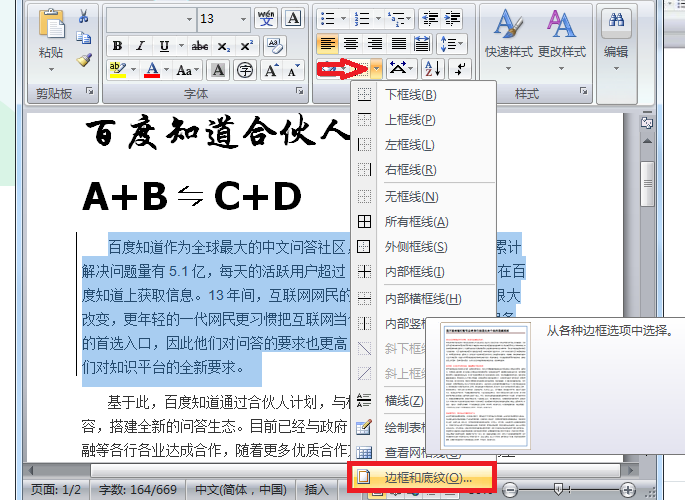Toggle superscript x² formatting
Screen dimensions: 685x500
coord(246,46)
